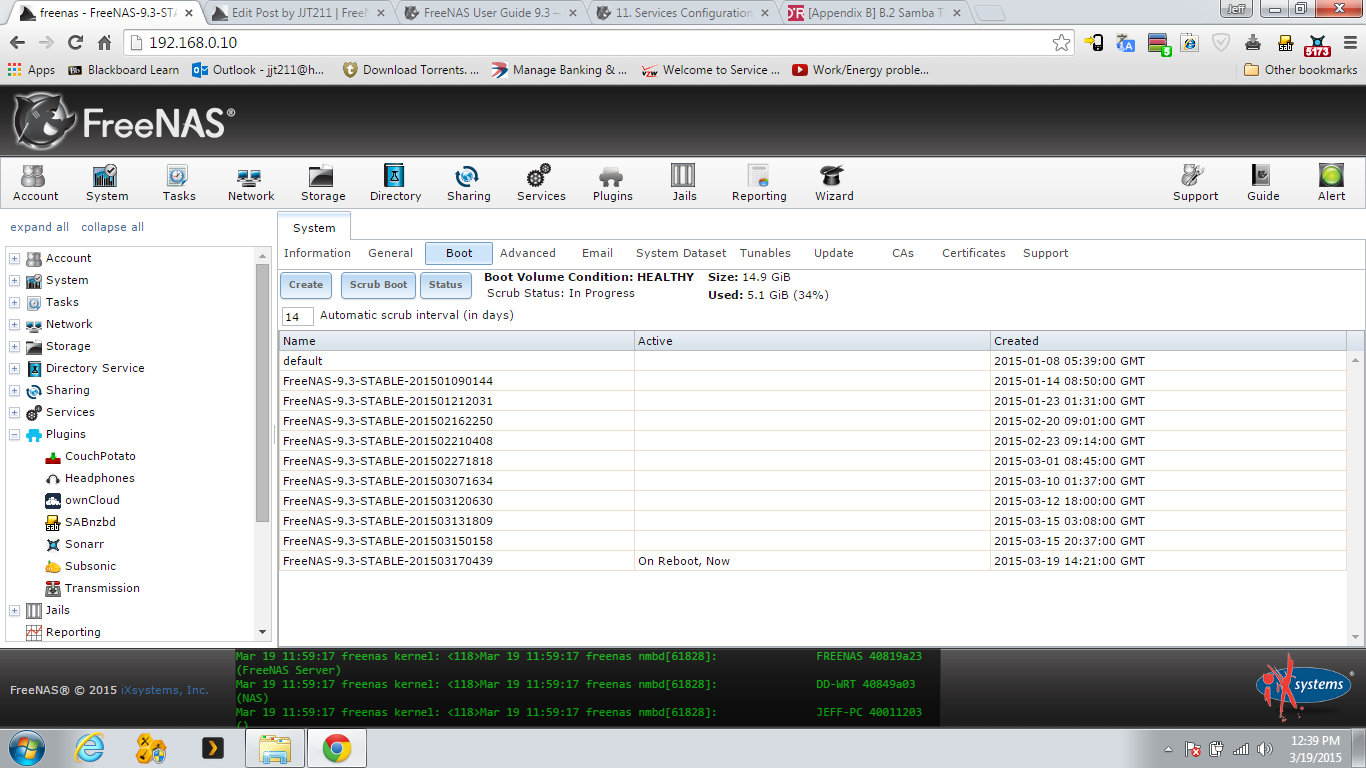Open the Jails toolbar icon

684,183
